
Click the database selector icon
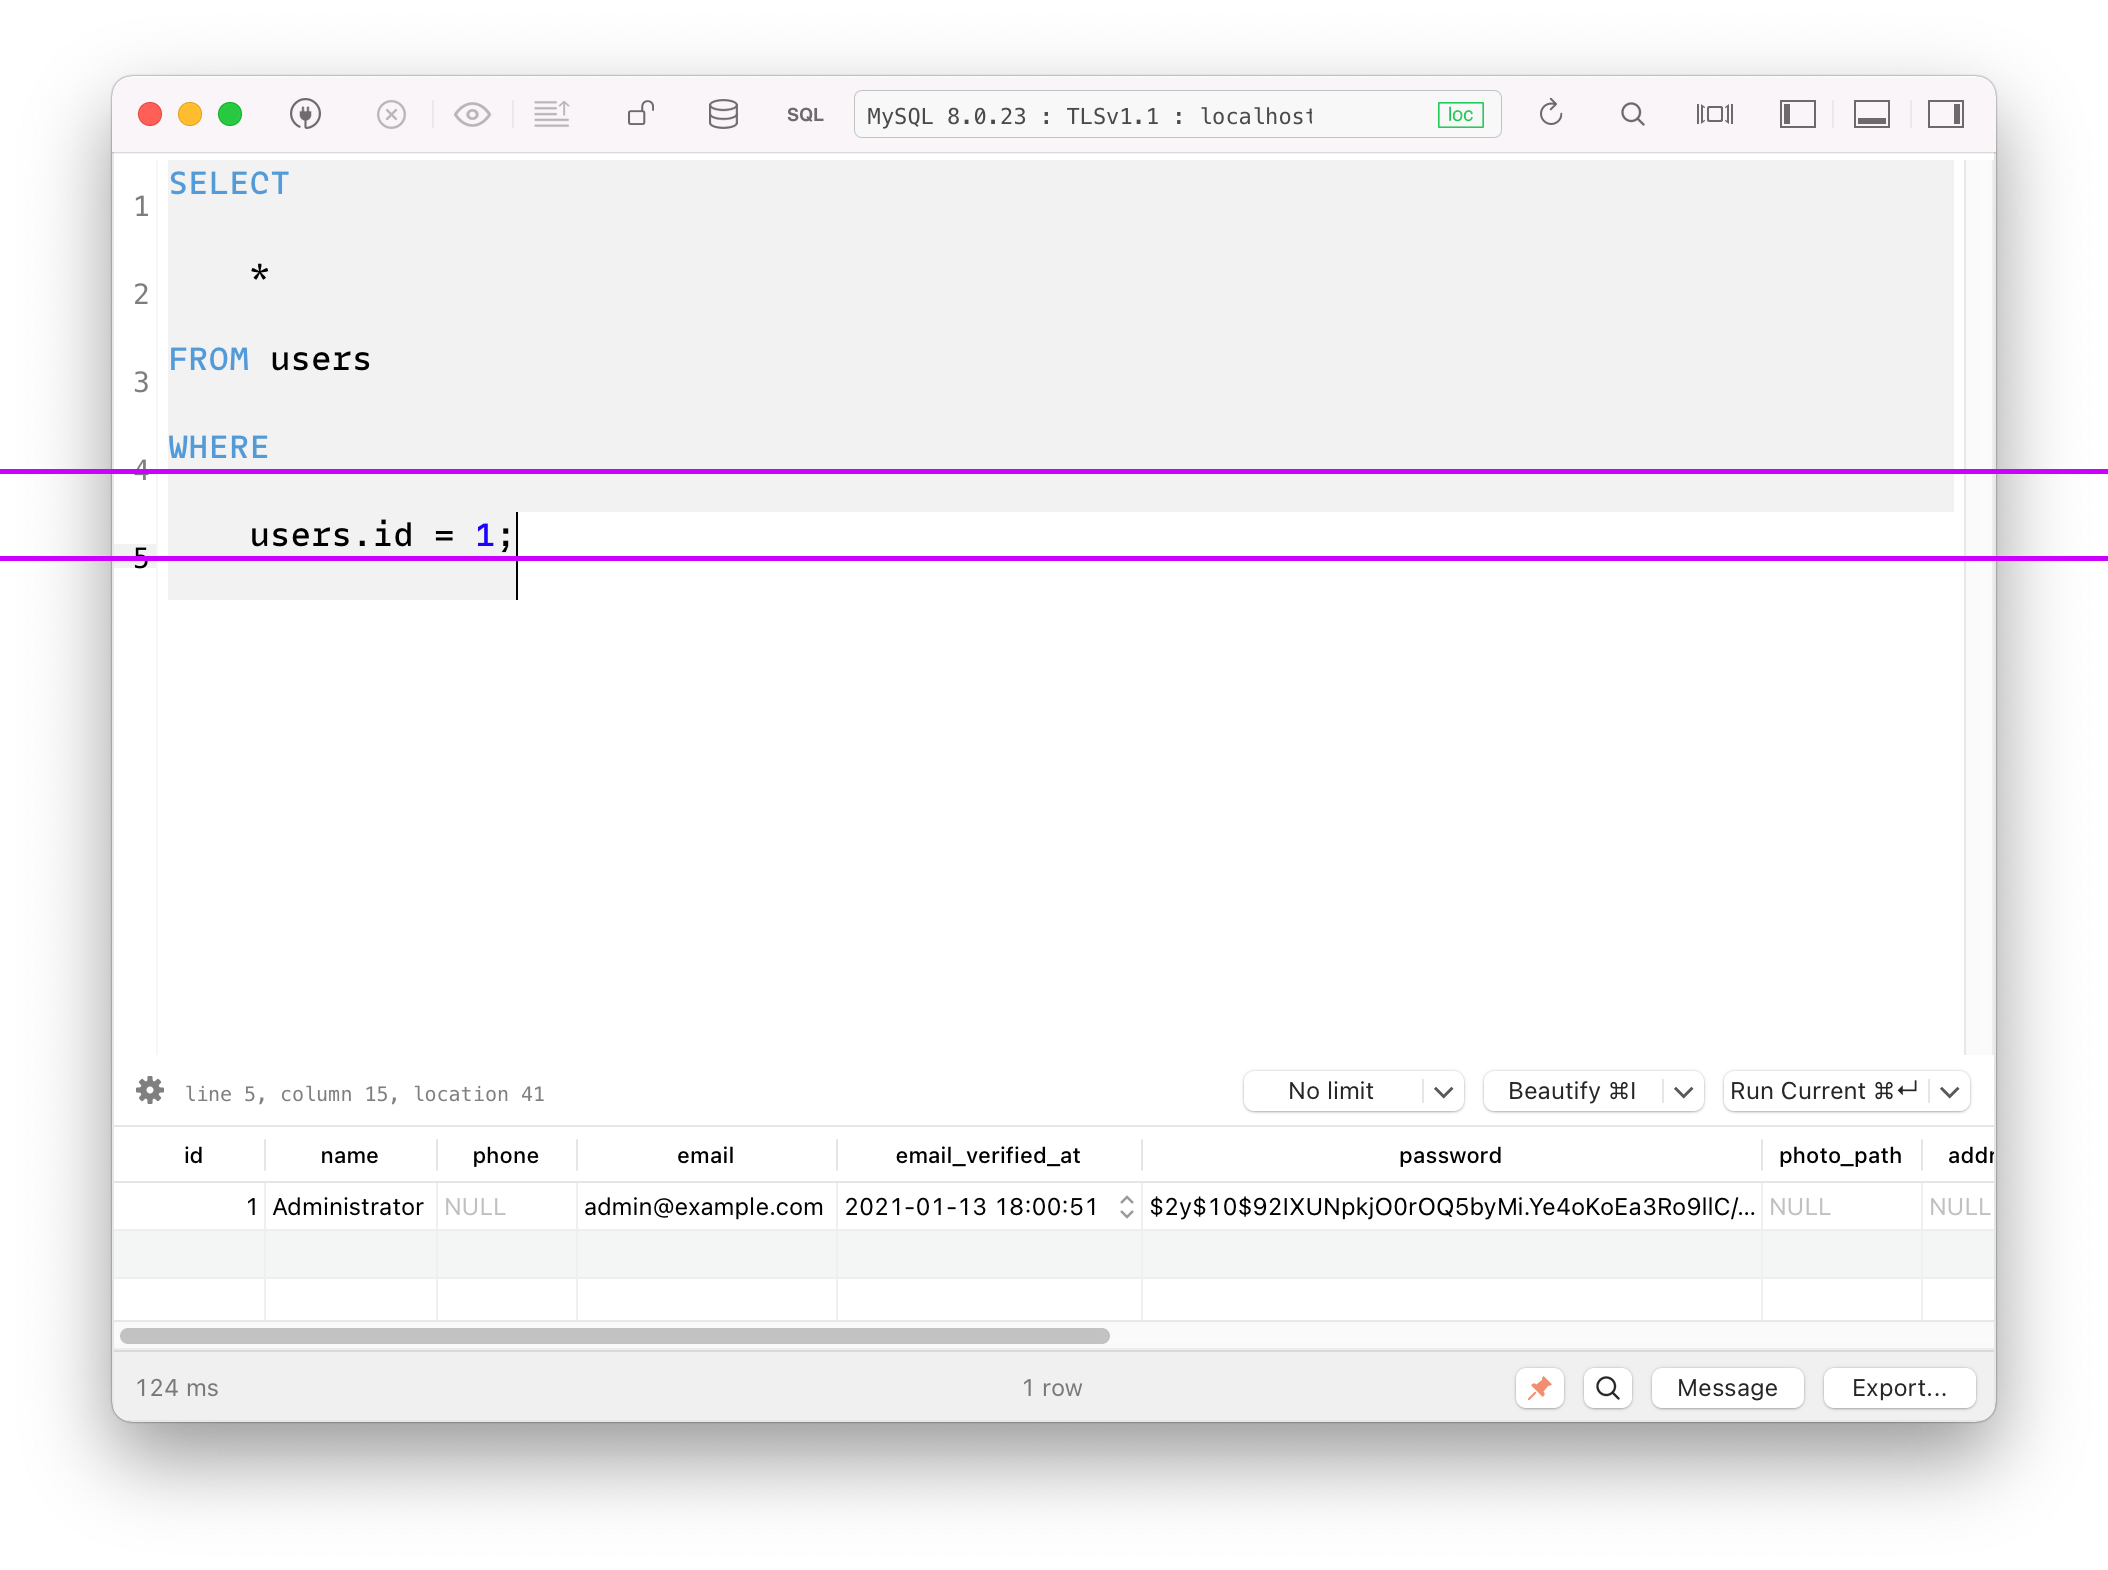(x=723, y=114)
